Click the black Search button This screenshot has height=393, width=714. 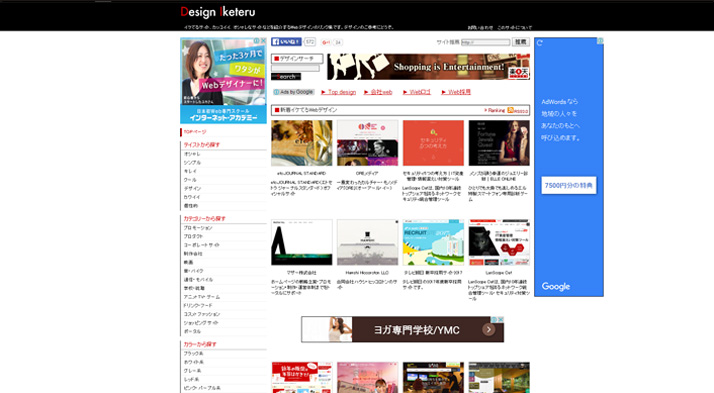coord(286,77)
